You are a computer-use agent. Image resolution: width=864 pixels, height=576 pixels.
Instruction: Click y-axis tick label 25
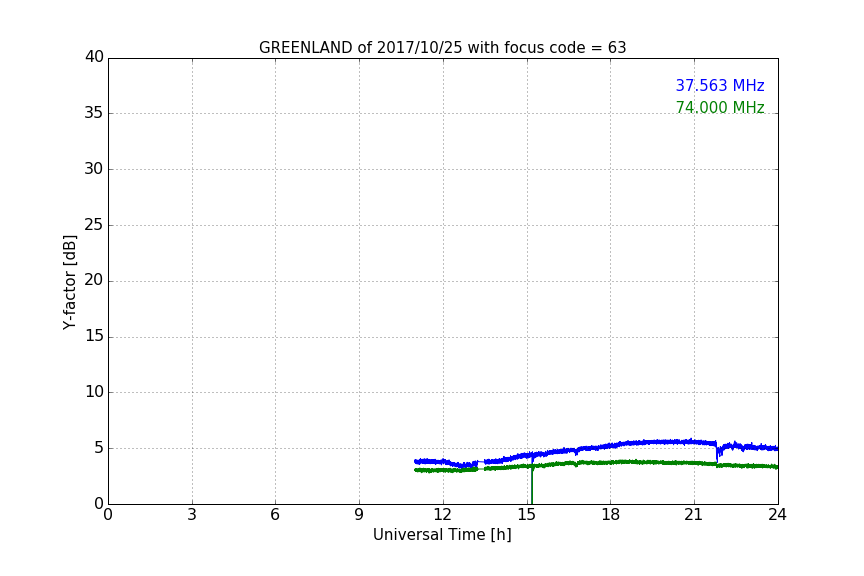coord(94,224)
